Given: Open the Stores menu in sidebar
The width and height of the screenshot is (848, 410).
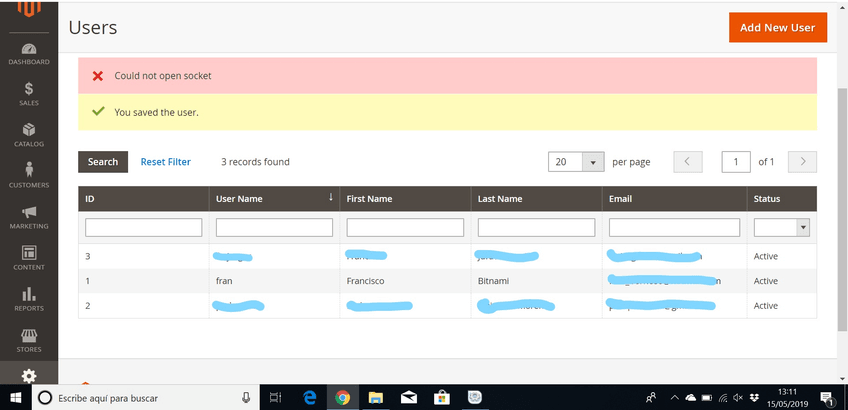Looking at the screenshot, I should [x=29, y=340].
